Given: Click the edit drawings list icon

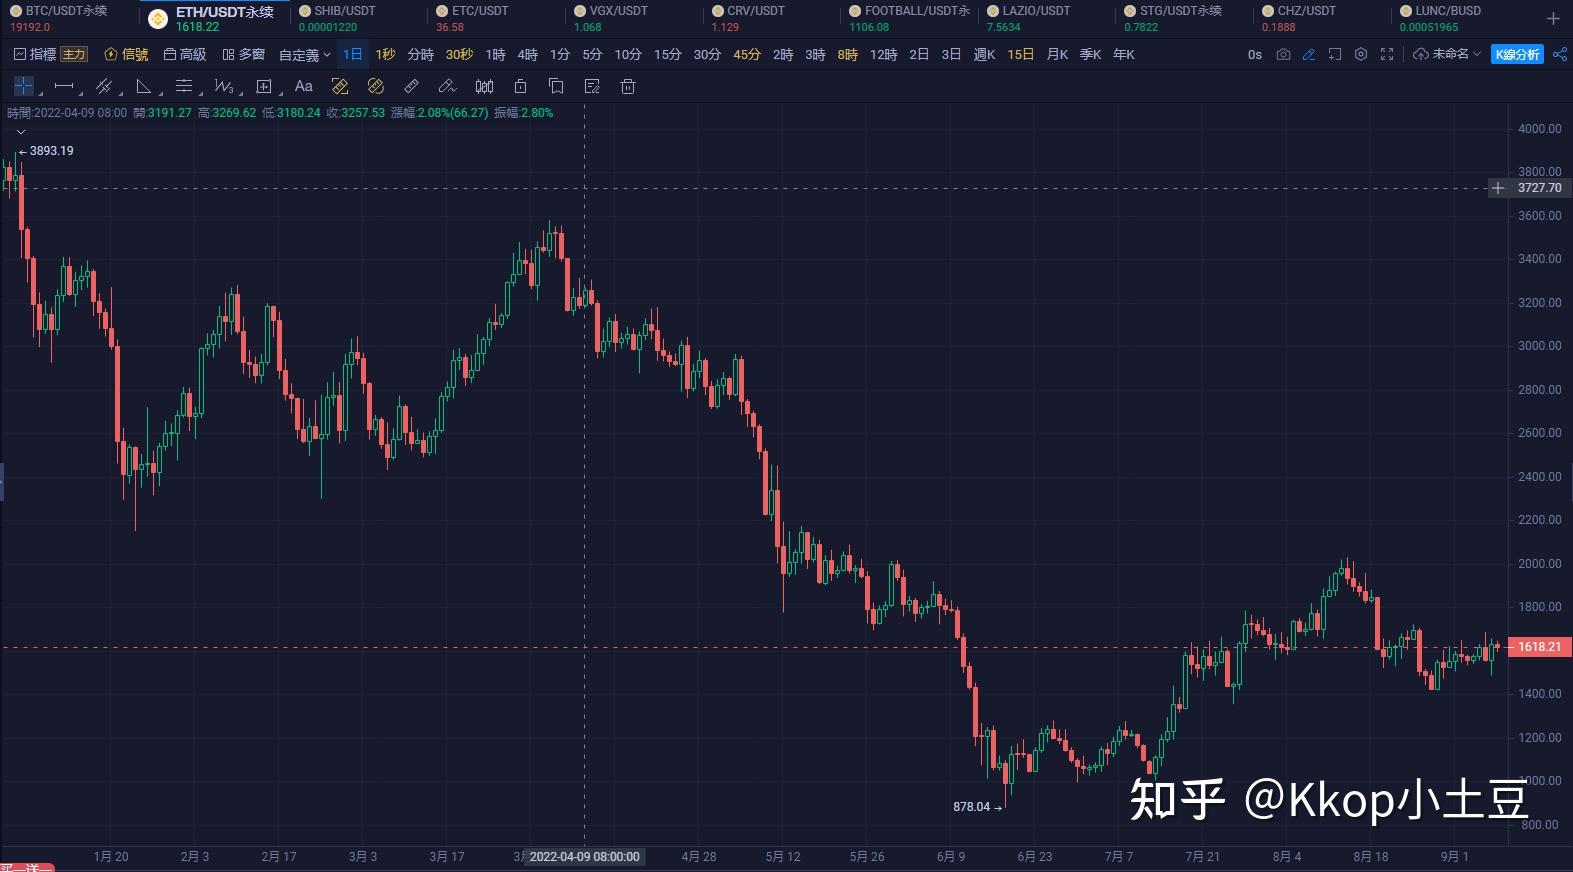Looking at the screenshot, I should click(592, 86).
